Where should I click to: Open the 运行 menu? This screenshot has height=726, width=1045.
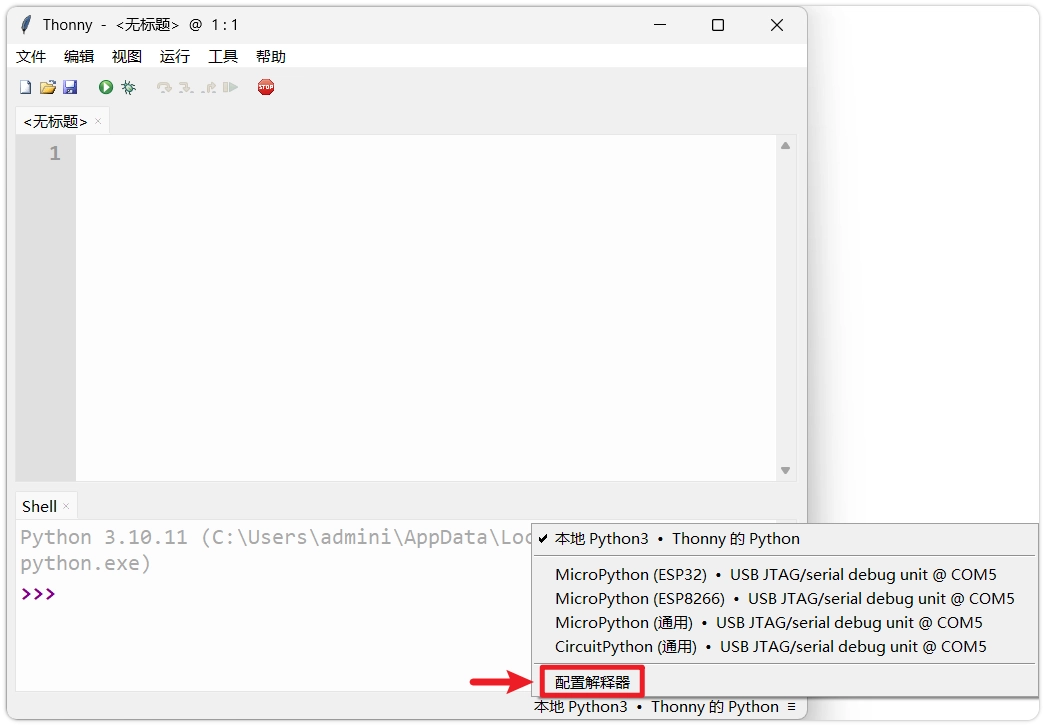coord(175,57)
